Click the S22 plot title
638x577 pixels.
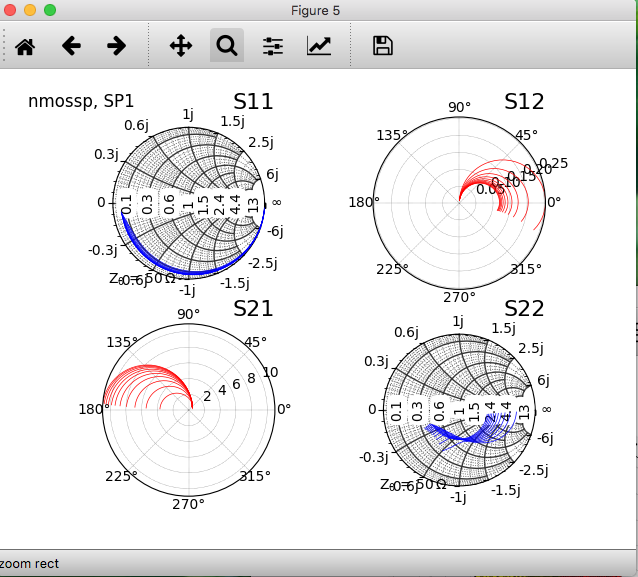point(524,308)
